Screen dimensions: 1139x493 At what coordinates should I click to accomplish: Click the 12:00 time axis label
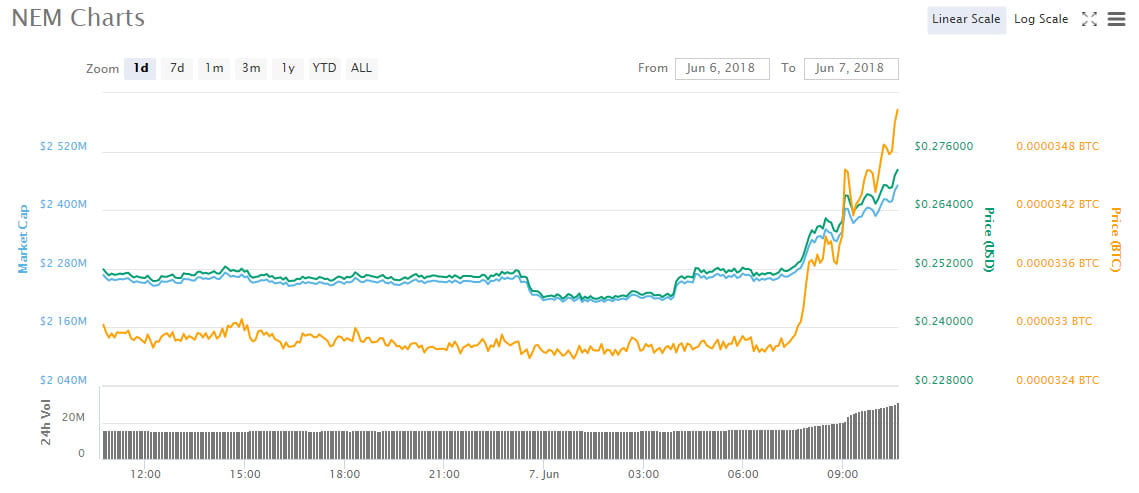[x=145, y=474]
